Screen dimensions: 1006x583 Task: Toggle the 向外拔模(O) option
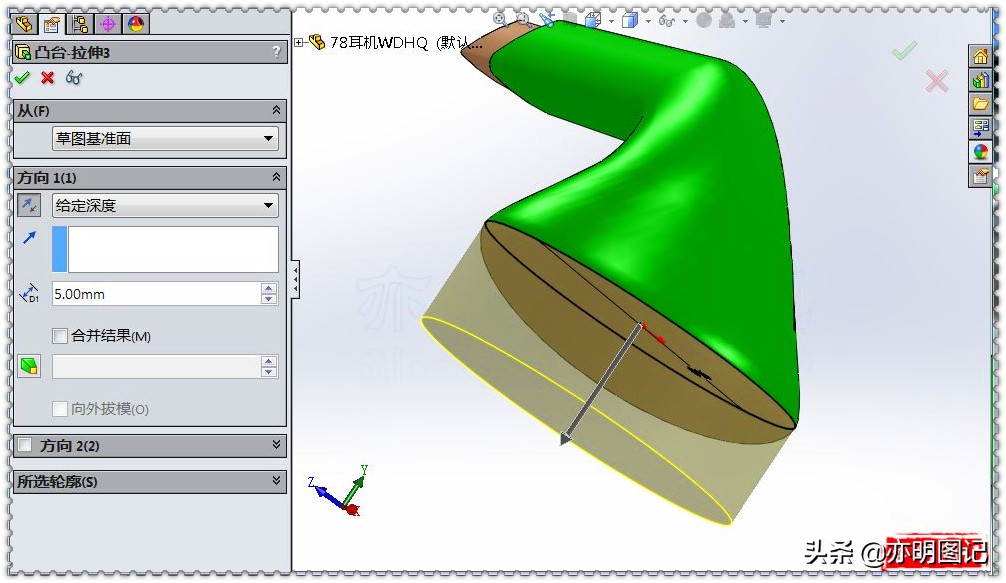point(59,408)
